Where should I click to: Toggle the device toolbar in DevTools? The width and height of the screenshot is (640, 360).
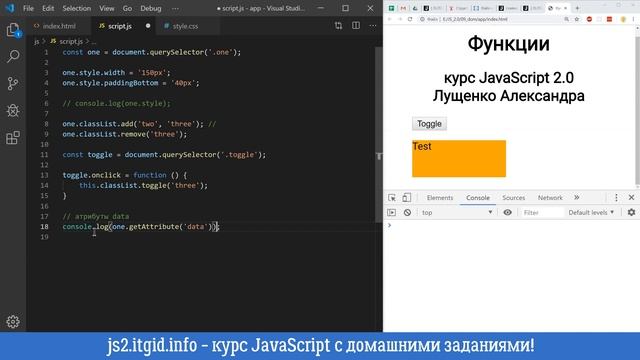point(407,198)
